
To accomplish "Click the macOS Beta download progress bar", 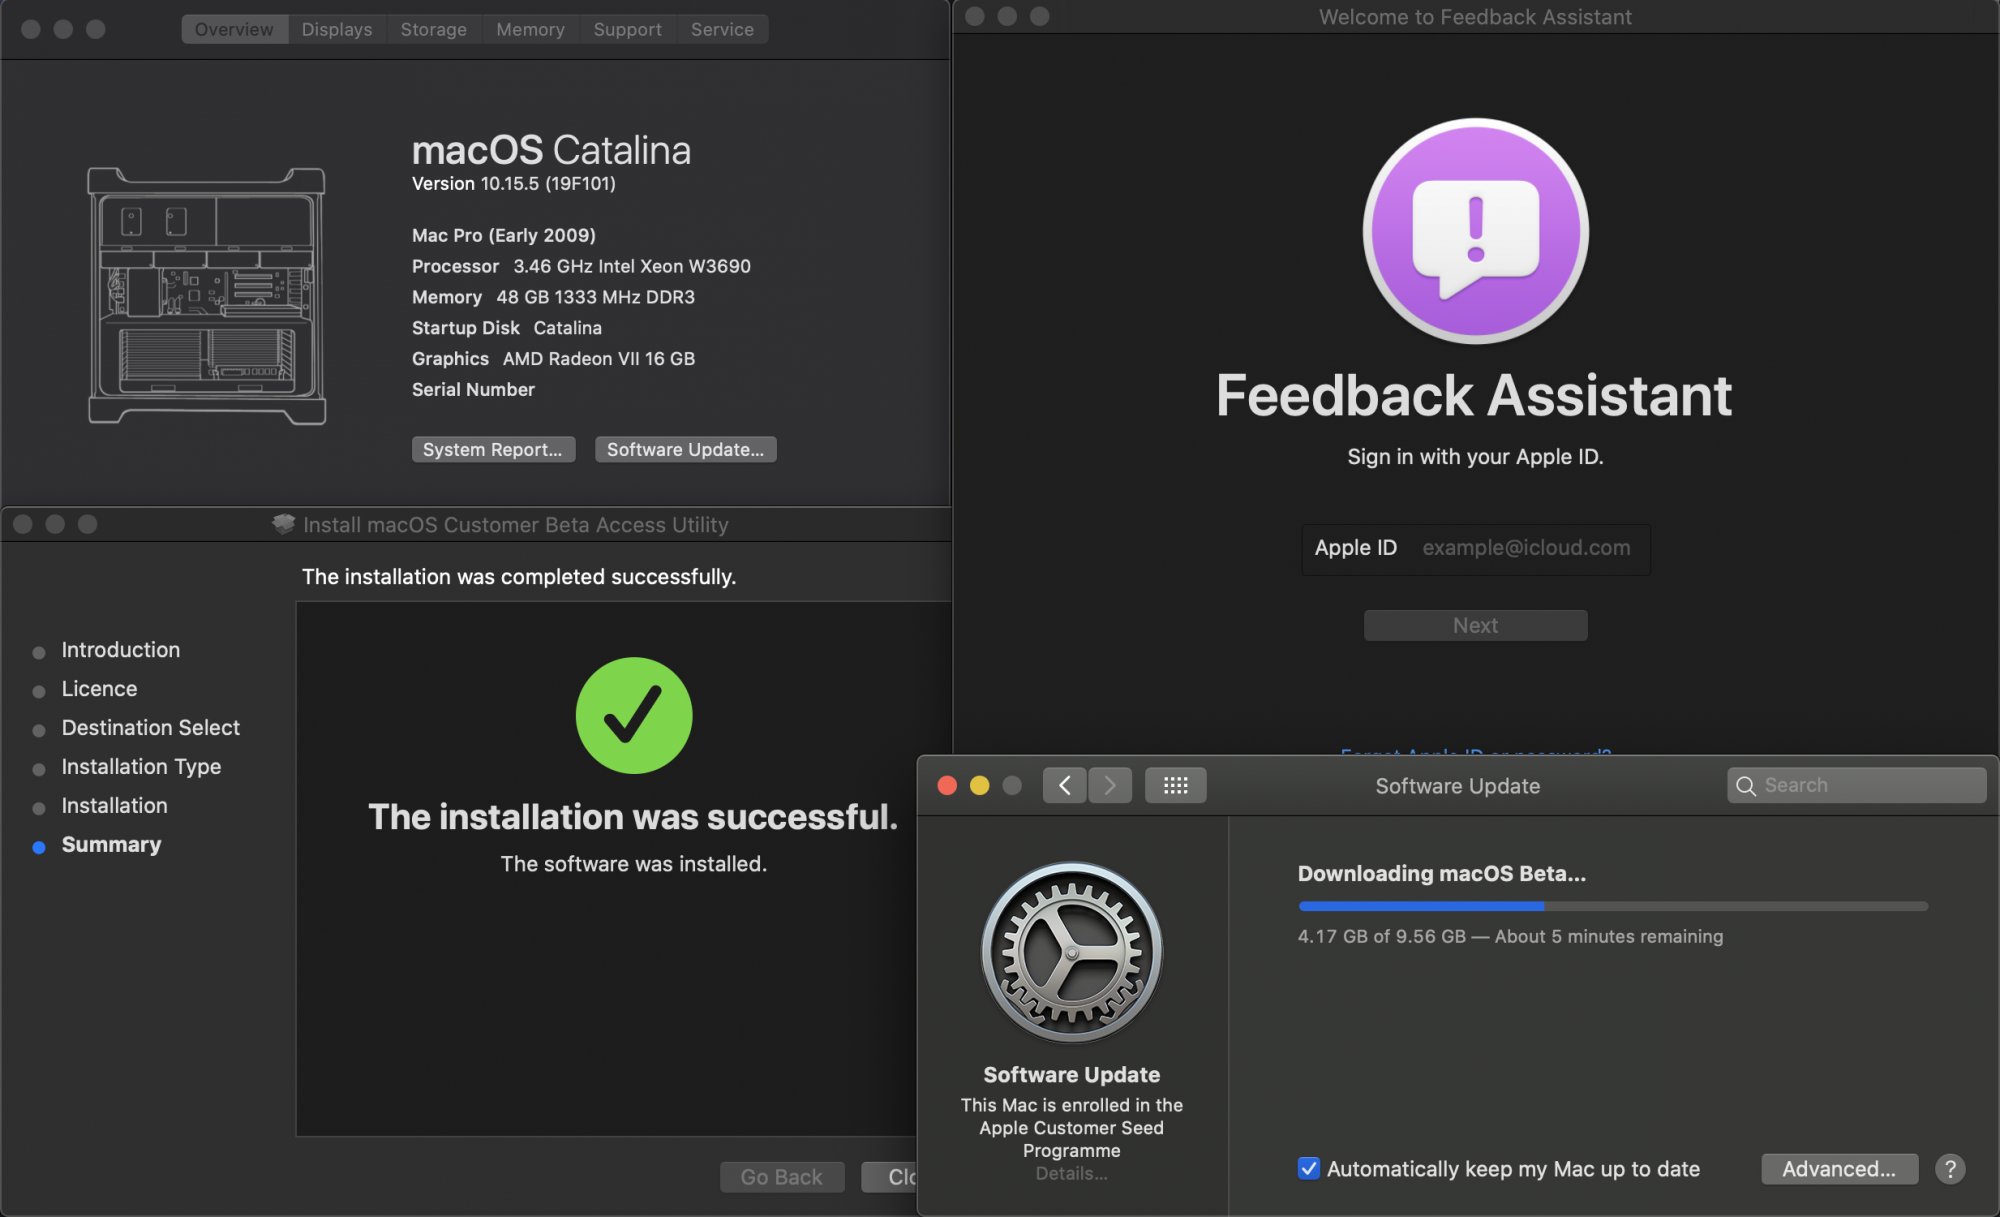I will [x=1612, y=906].
